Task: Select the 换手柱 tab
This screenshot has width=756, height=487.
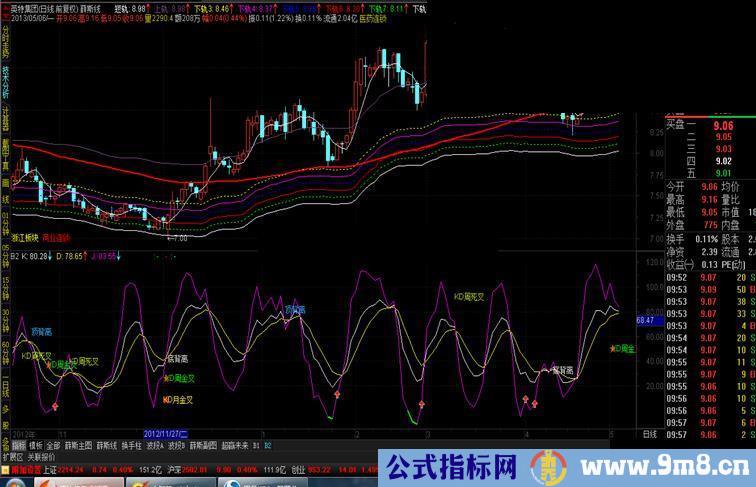Action: [132, 445]
